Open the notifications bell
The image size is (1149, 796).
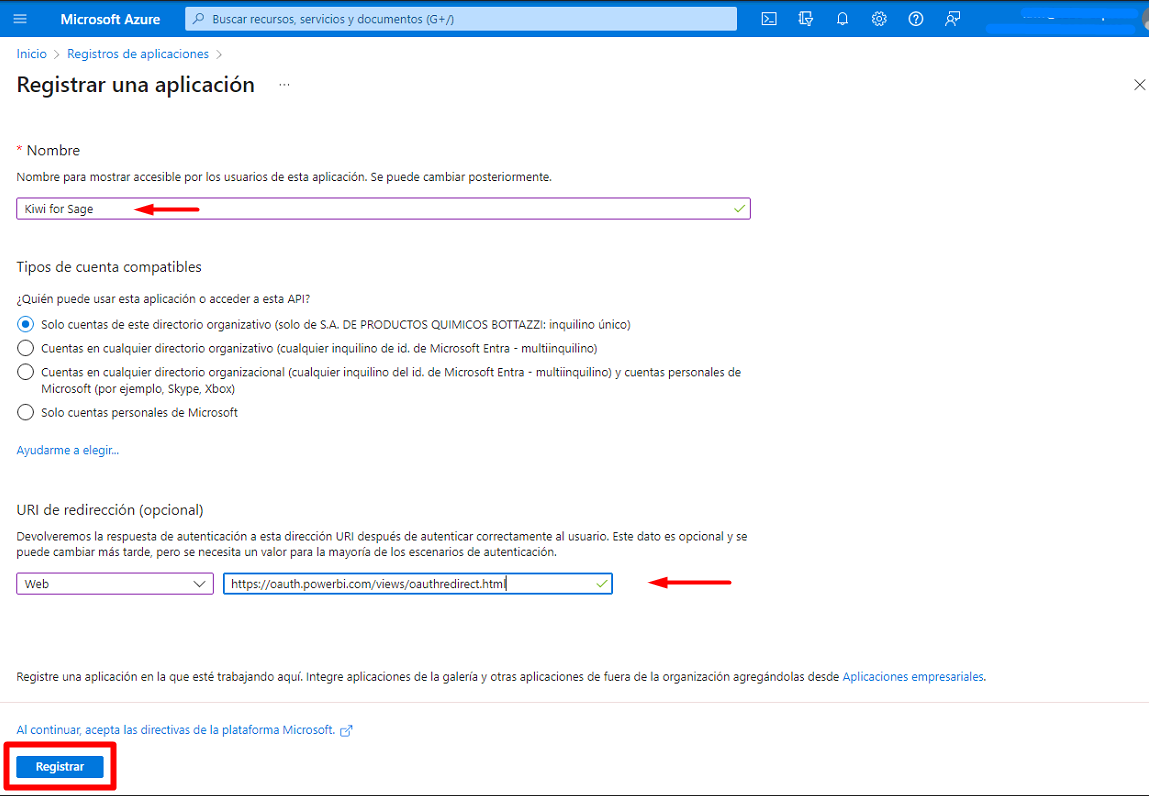coord(842,19)
